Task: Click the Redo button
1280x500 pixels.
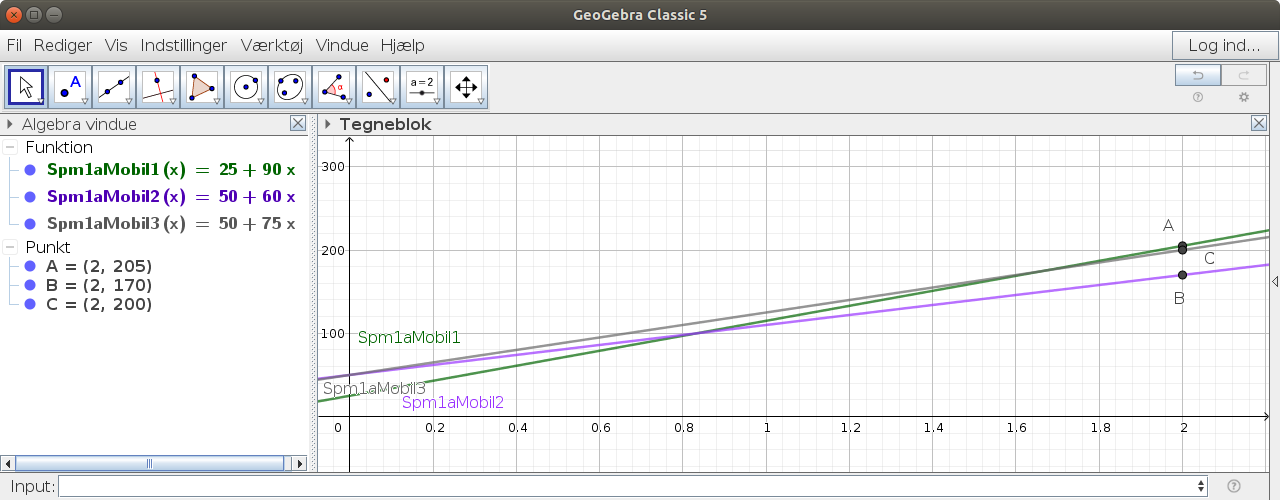Action: point(1244,75)
